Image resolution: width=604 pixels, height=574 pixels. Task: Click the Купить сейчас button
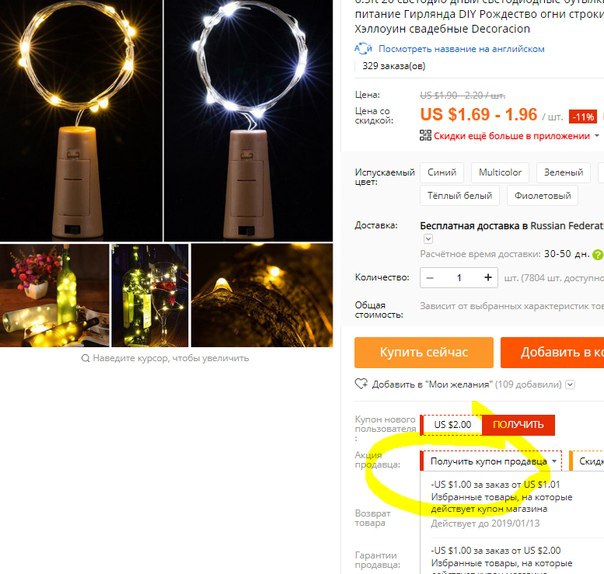(x=424, y=352)
